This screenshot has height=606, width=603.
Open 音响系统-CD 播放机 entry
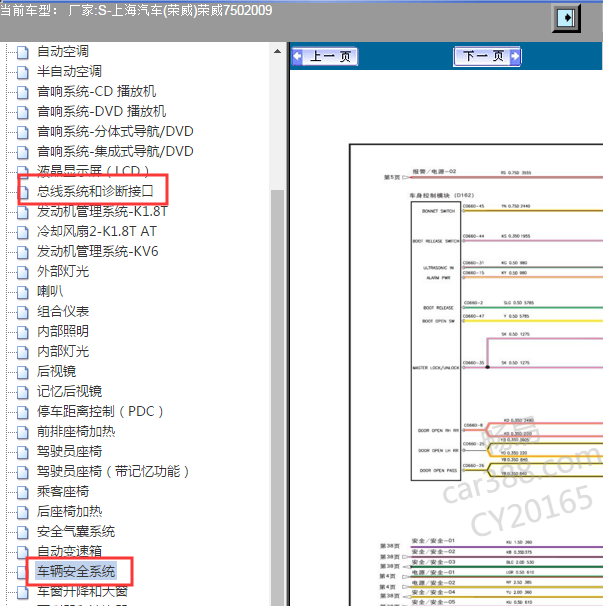97,92
